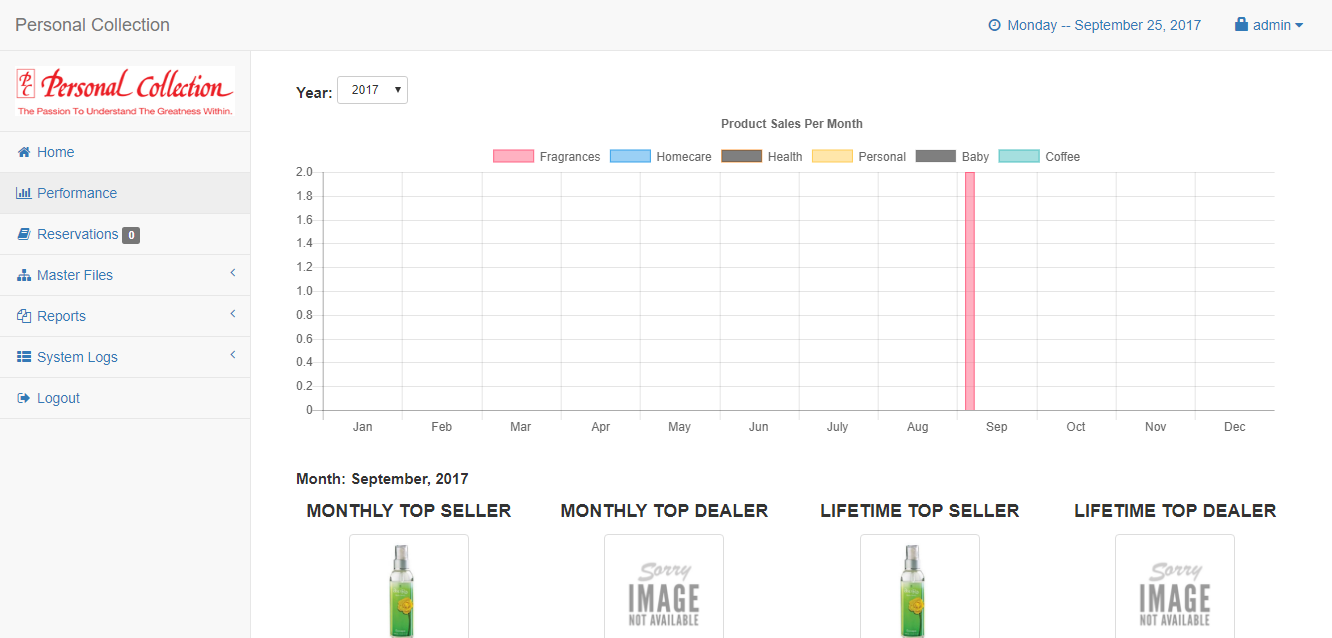
Task: Click the Performance bar chart icon
Action: (x=24, y=193)
